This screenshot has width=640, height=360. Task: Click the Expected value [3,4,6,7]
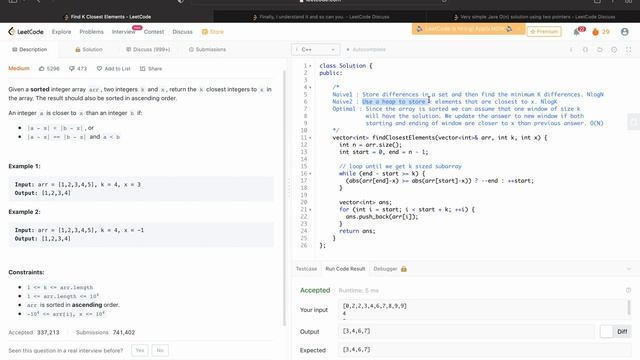[356, 349]
